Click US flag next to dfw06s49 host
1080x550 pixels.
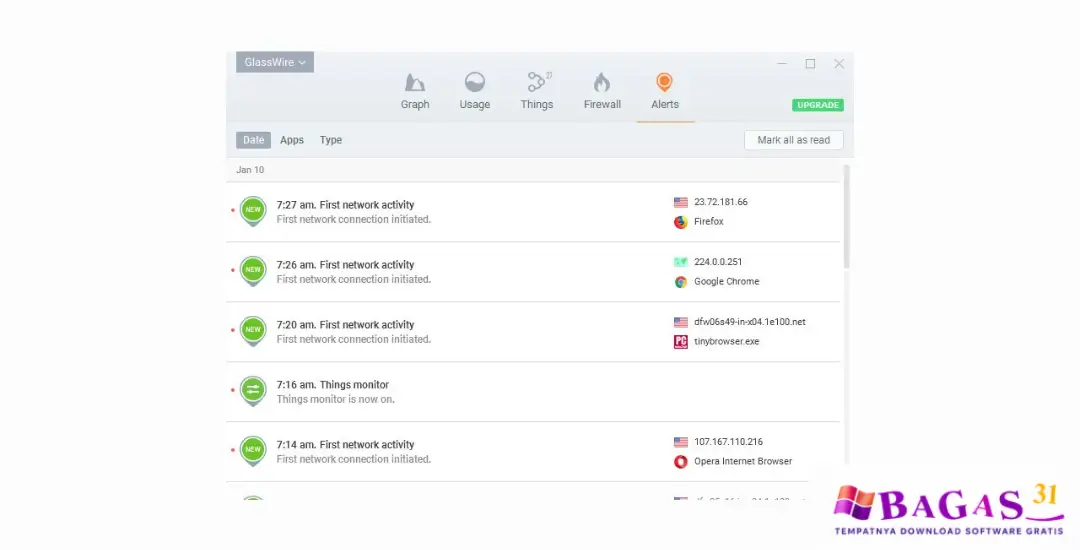click(x=681, y=321)
